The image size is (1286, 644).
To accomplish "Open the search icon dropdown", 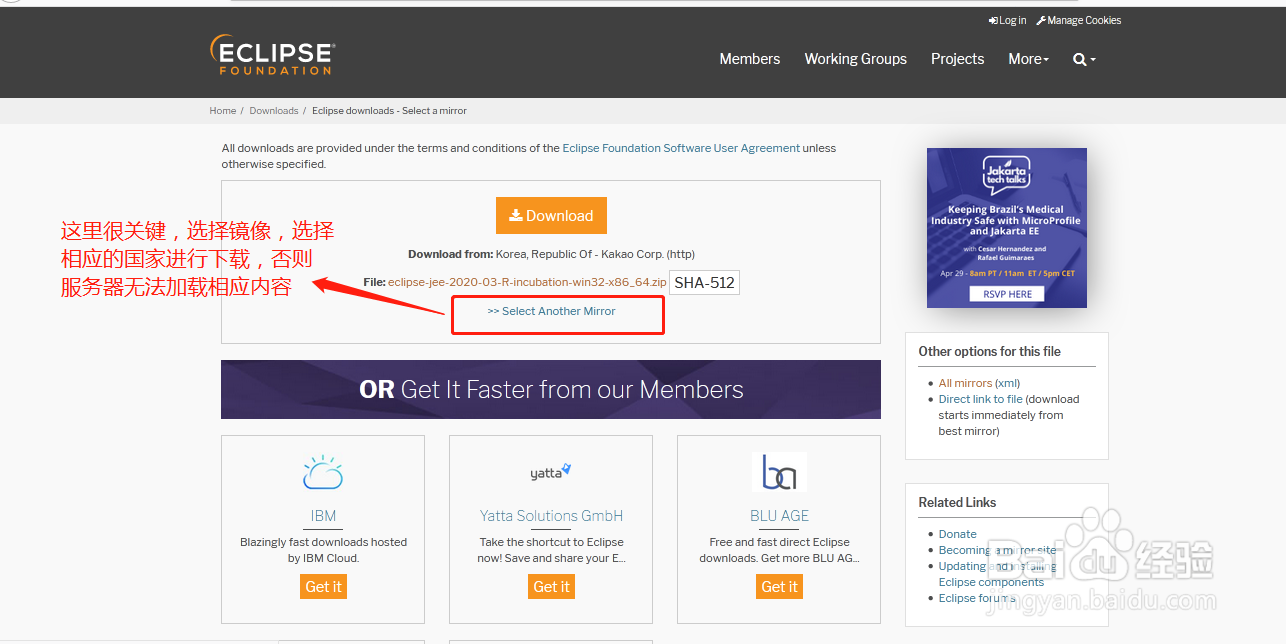I will 1084,59.
